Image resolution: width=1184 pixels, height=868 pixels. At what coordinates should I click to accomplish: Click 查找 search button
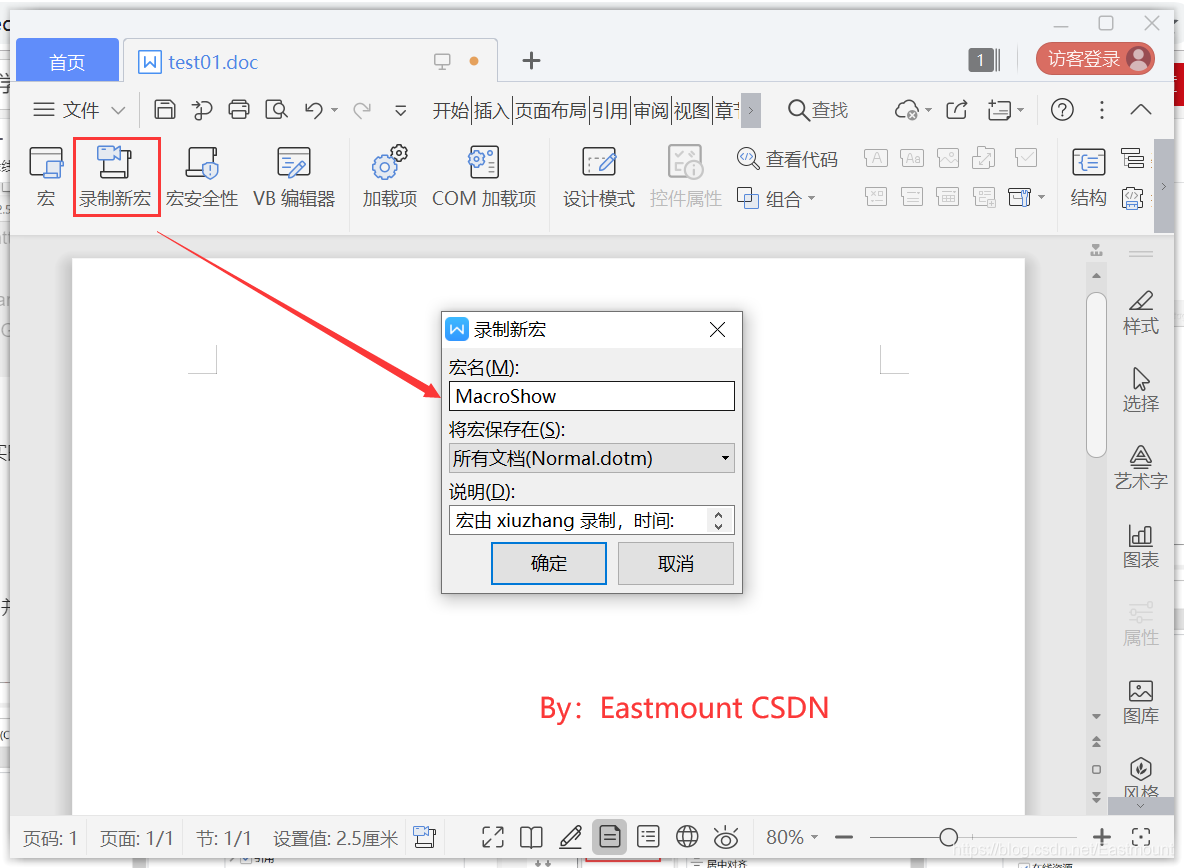pyautogui.click(x=818, y=110)
